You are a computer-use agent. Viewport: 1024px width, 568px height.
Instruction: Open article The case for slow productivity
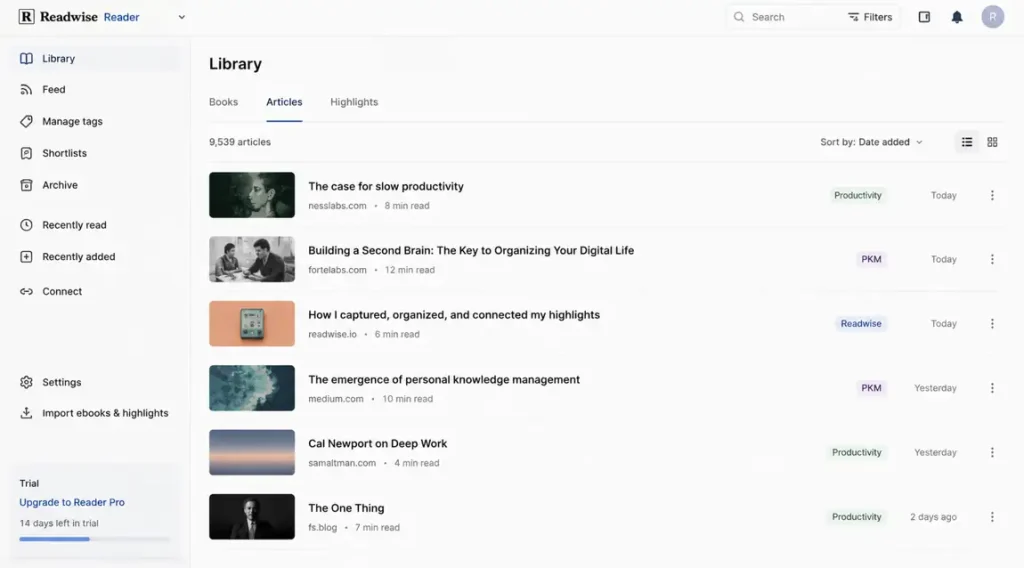click(x=385, y=187)
